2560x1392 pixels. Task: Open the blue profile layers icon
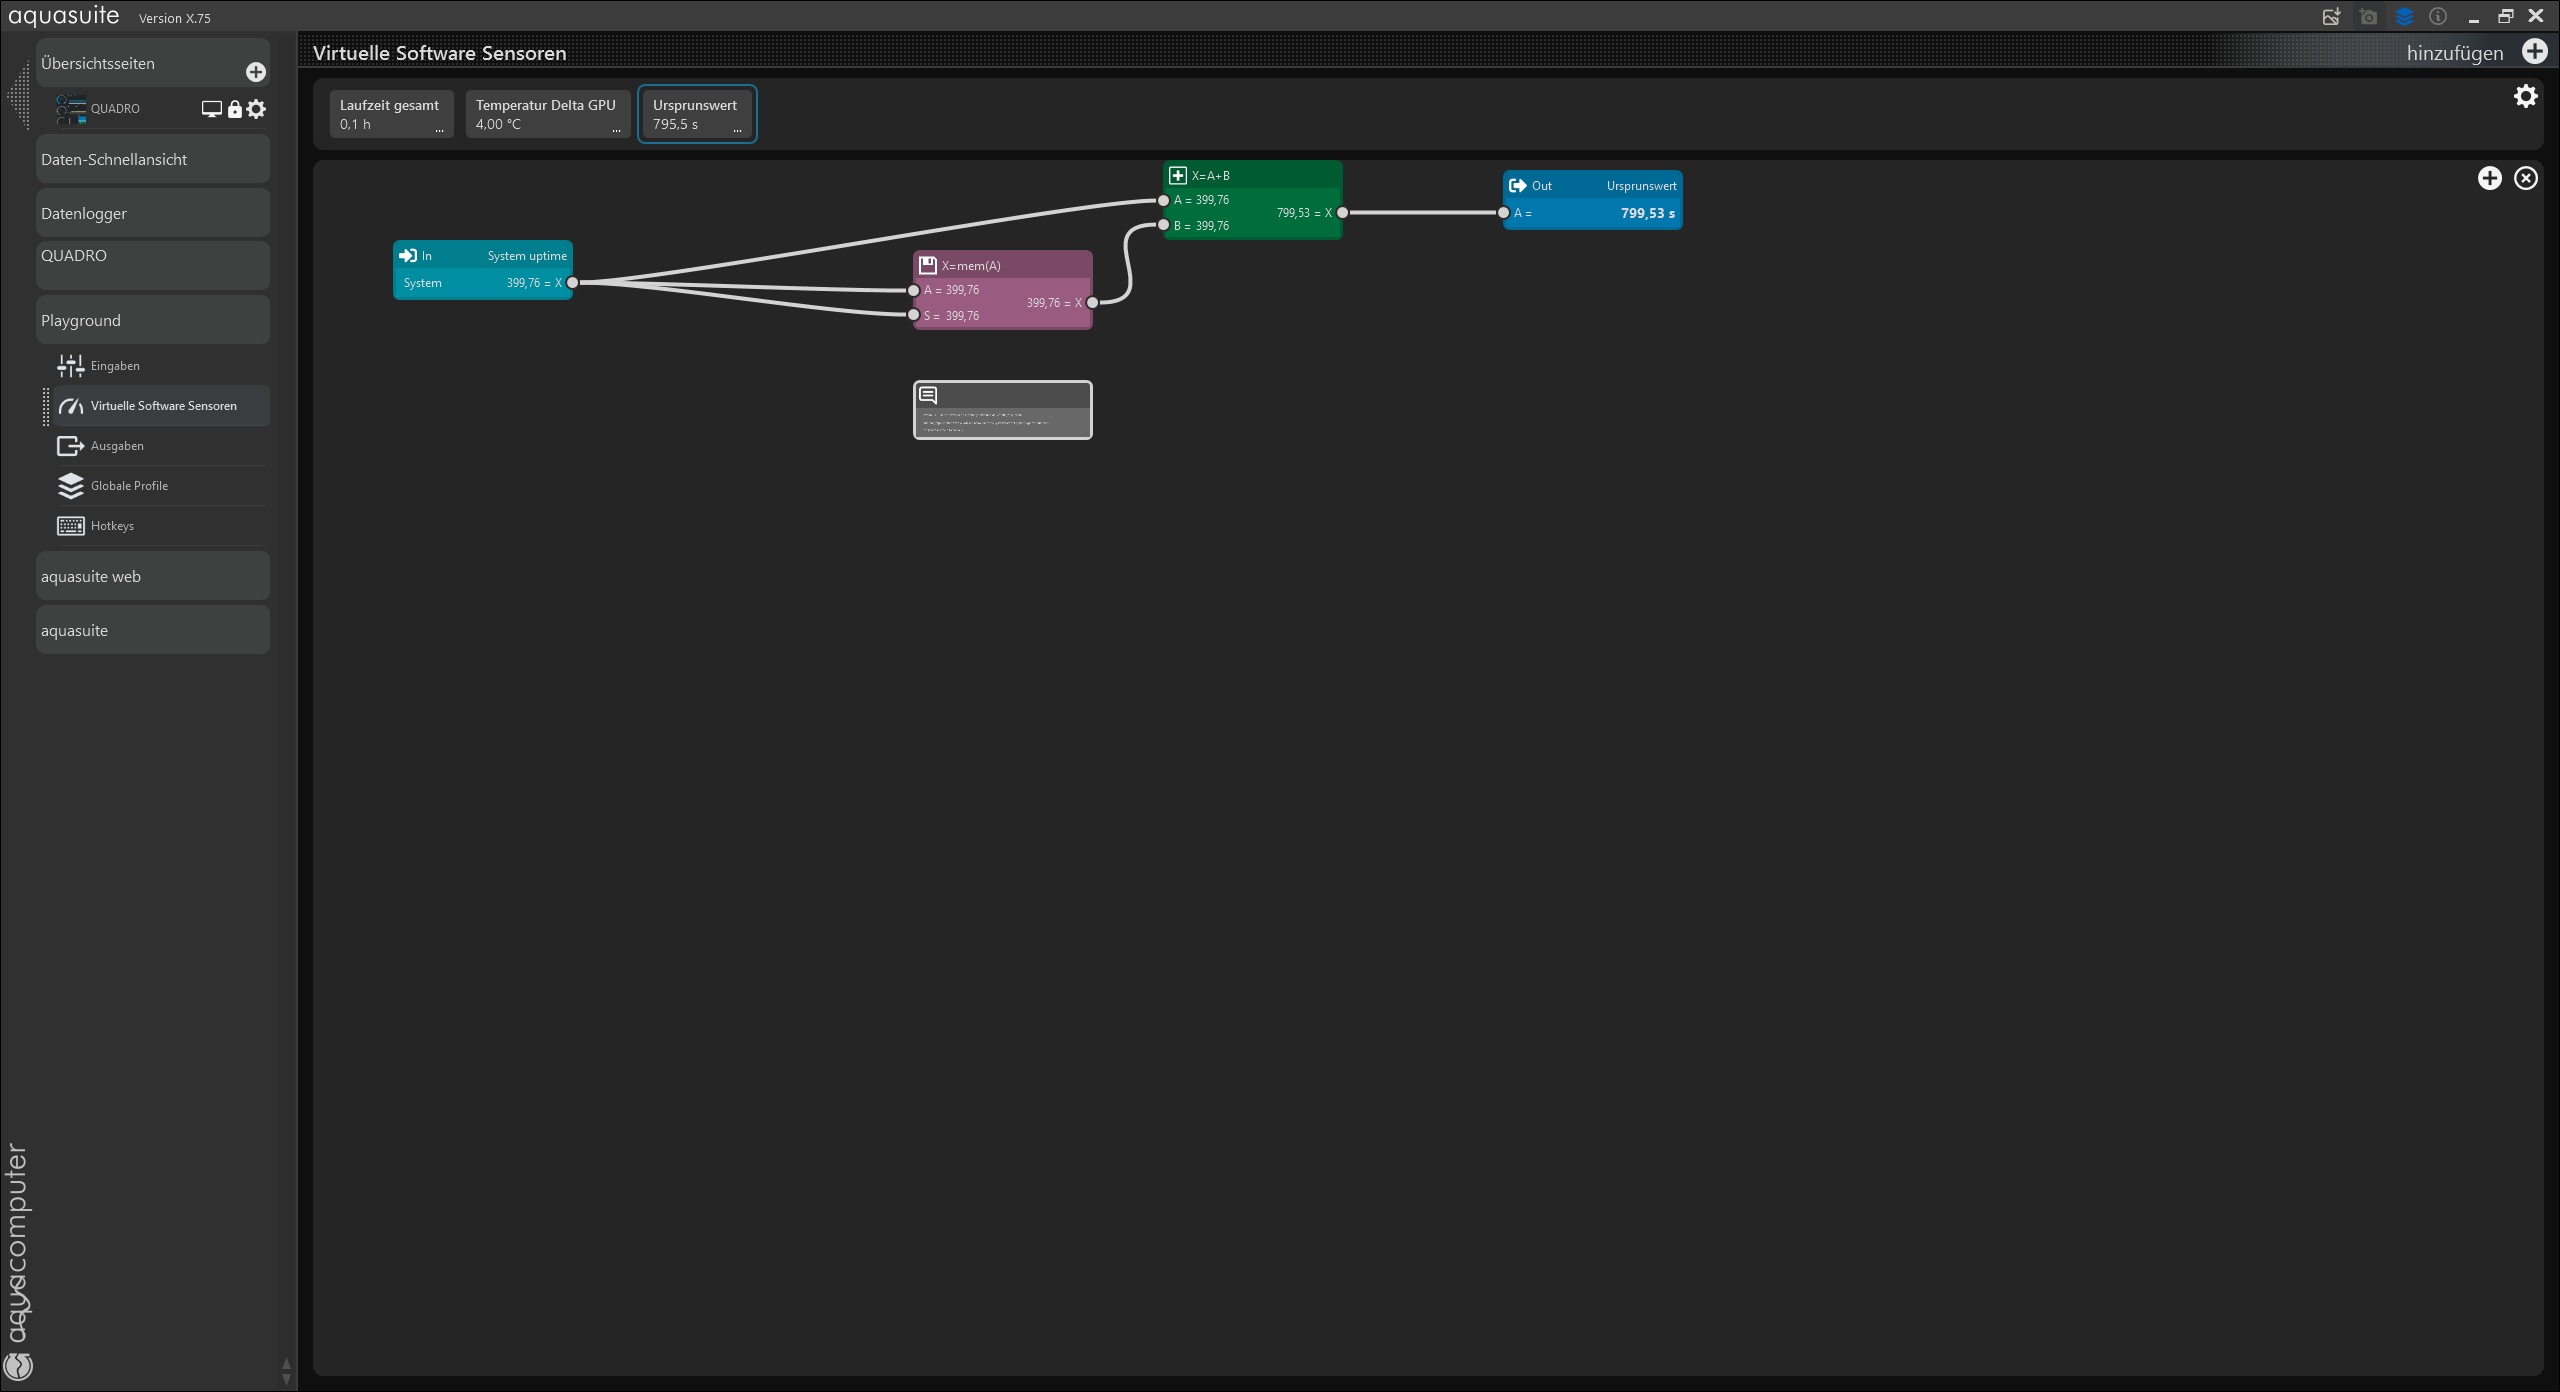[x=2404, y=17]
